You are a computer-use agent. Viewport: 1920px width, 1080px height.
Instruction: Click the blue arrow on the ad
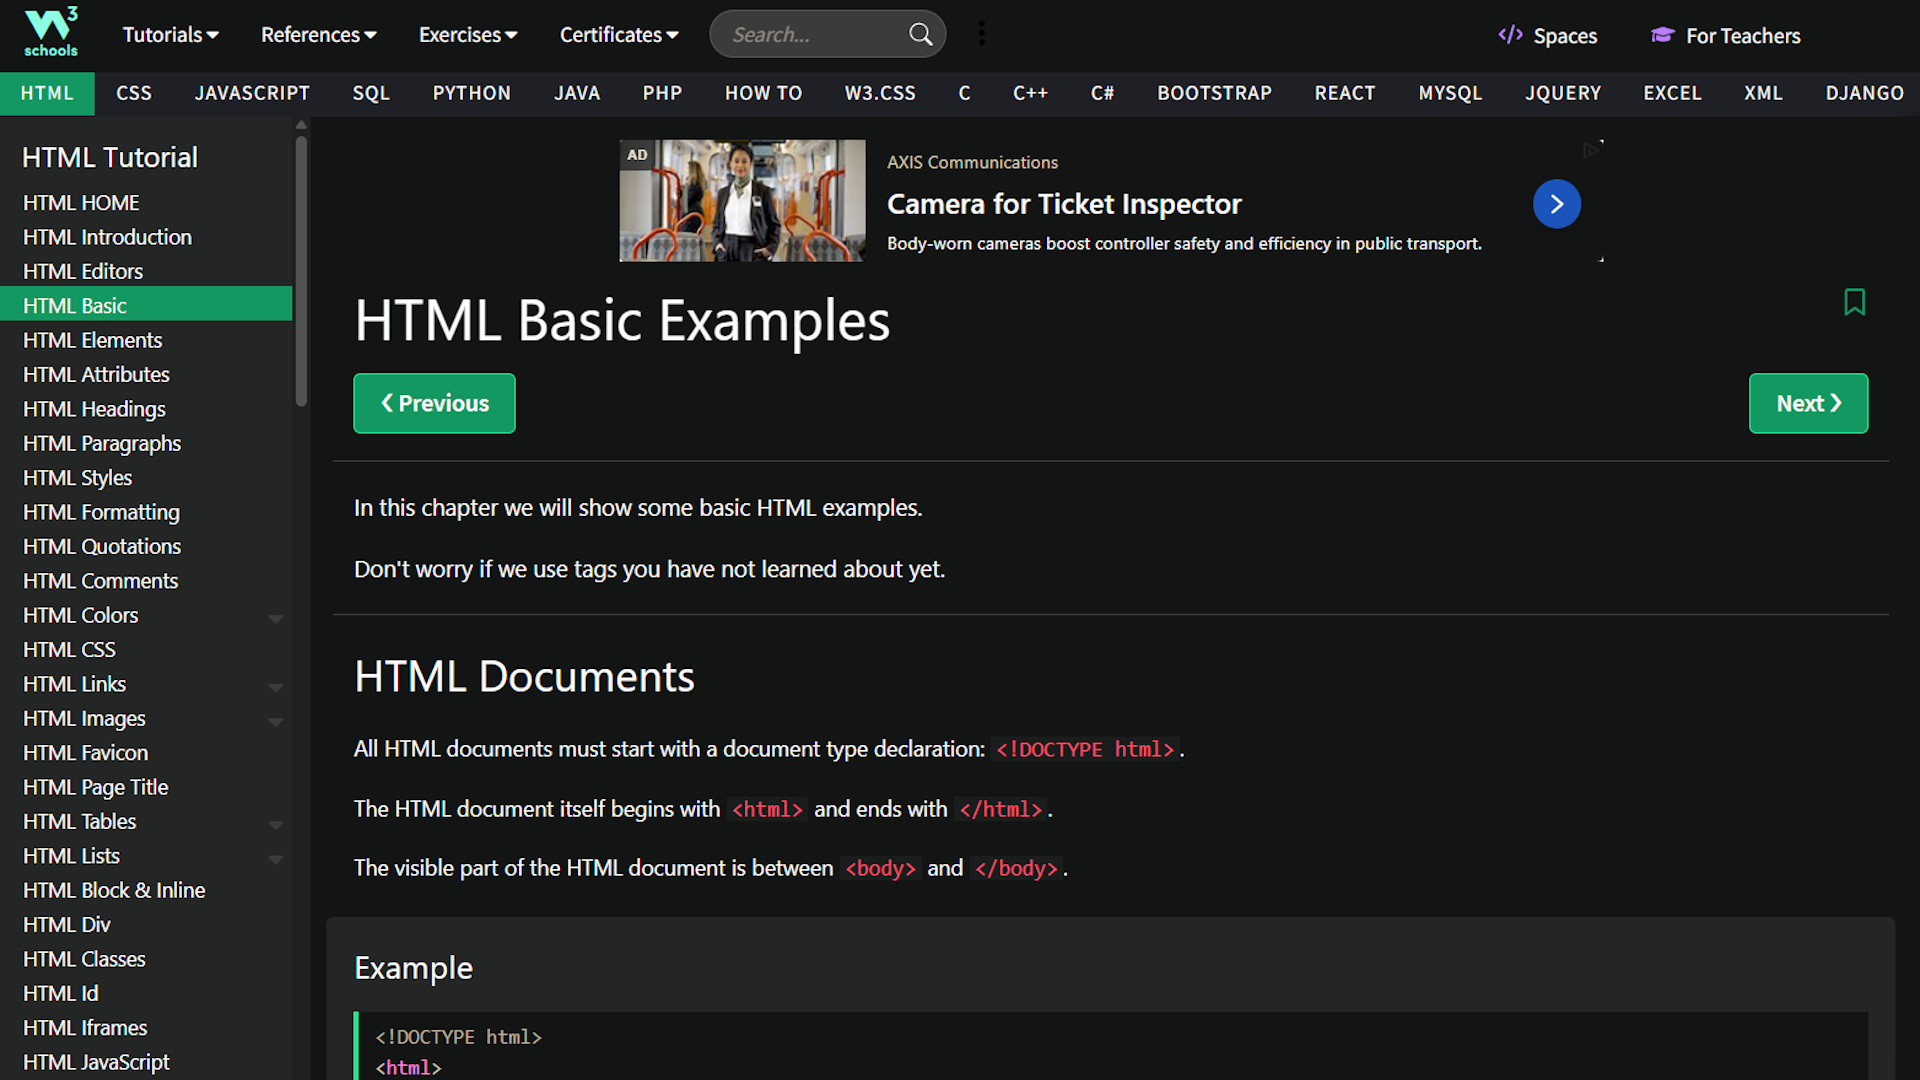[1556, 204]
